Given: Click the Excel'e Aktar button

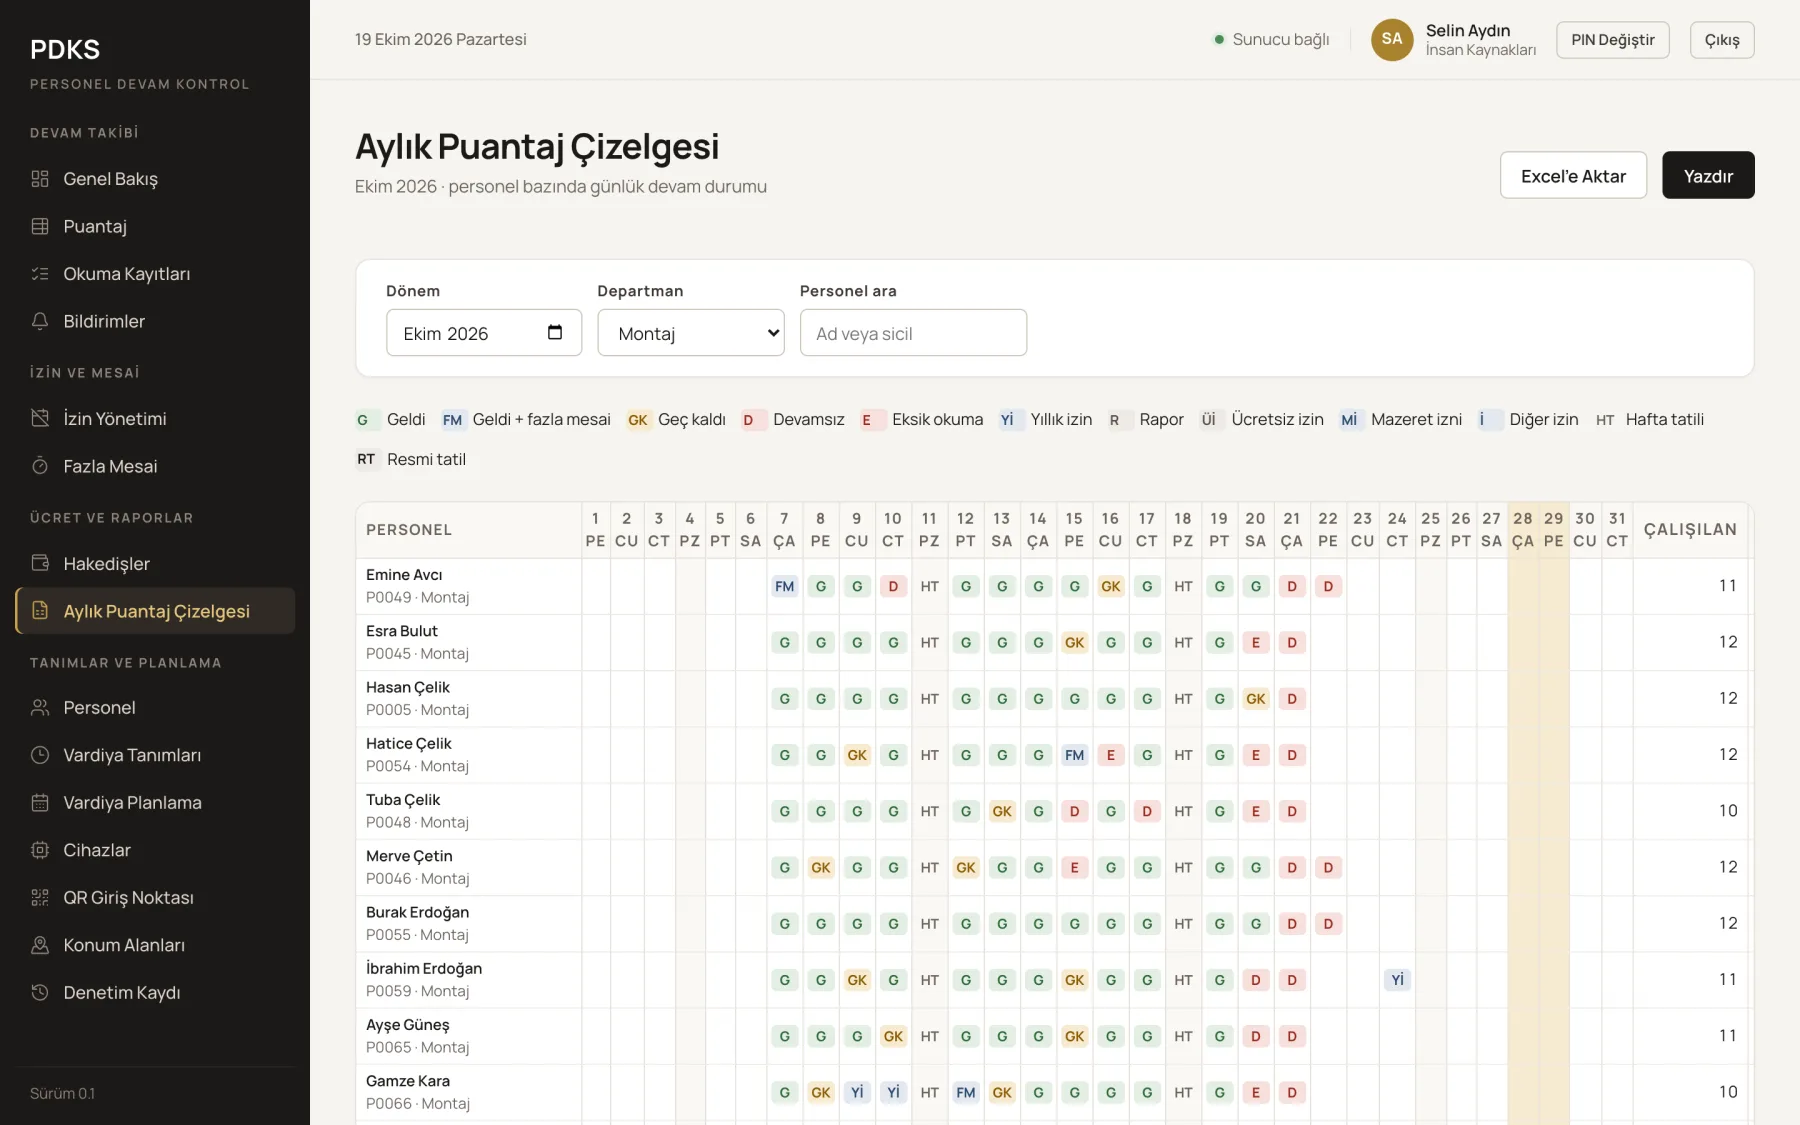Looking at the screenshot, I should click(1573, 176).
